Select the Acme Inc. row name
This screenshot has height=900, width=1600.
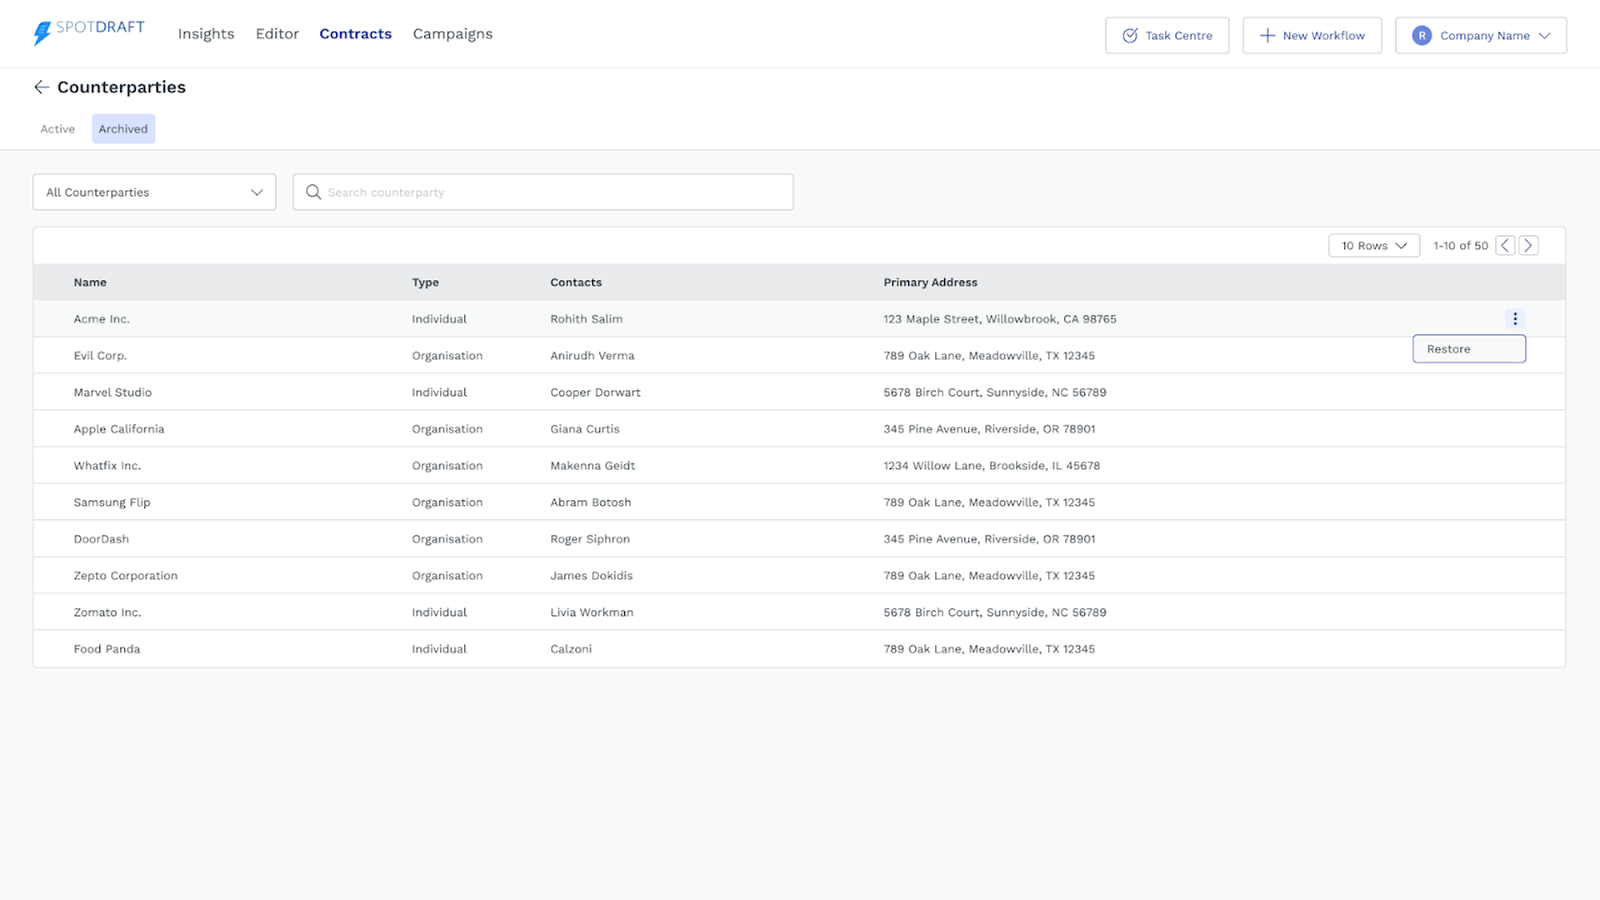[102, 319]
